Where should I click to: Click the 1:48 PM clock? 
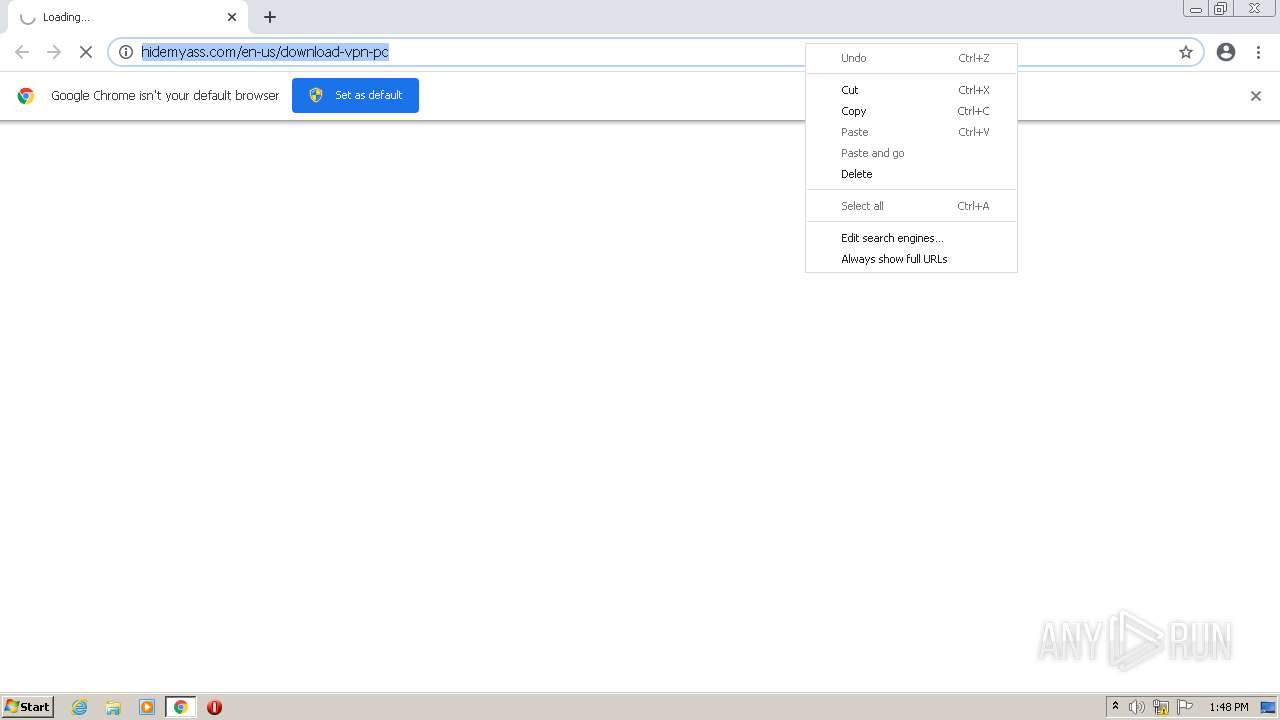[1228, 707]
